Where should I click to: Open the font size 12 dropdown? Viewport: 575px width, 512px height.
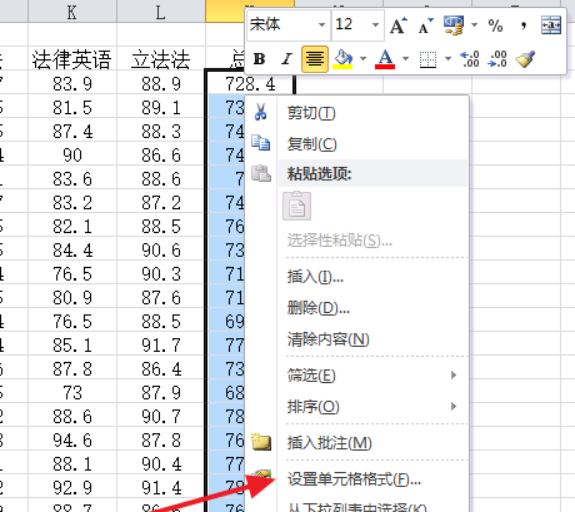click(375, 25)
